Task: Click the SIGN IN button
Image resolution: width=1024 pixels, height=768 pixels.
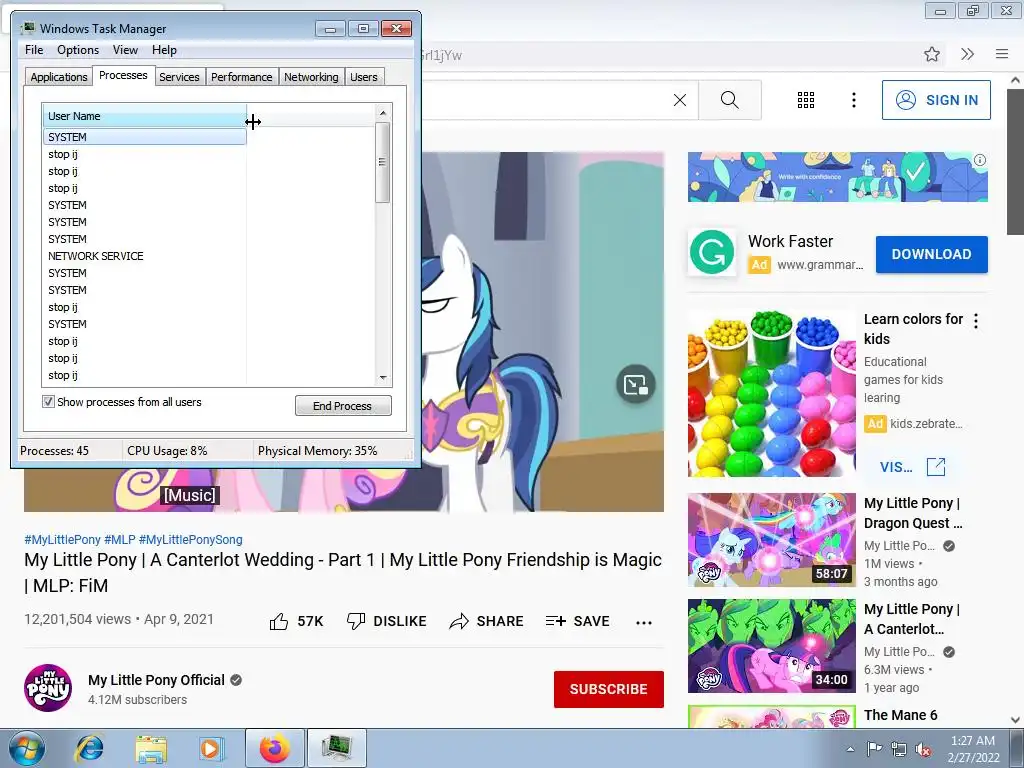Action: click(936, 100)
